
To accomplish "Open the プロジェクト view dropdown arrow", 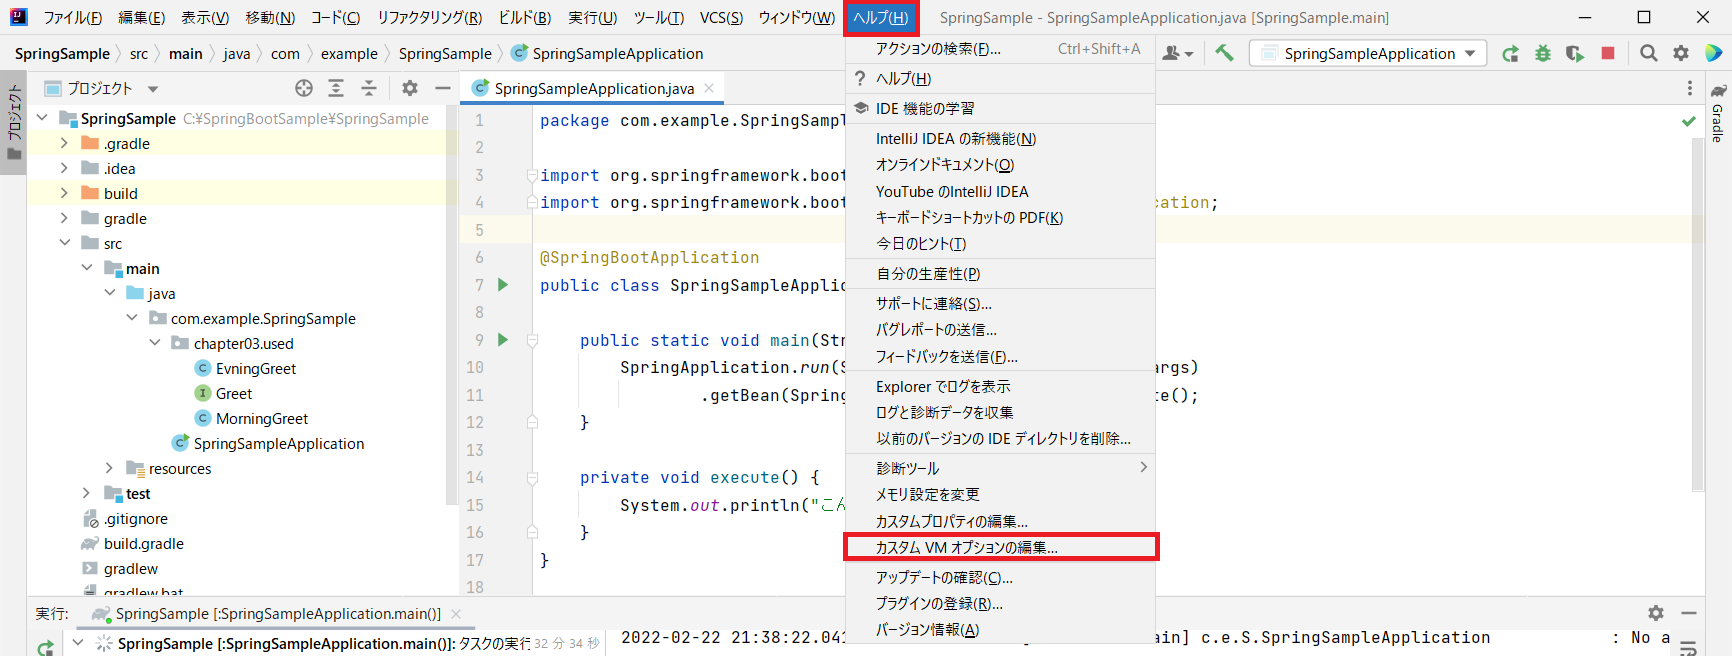I will (x=153, y=89).
